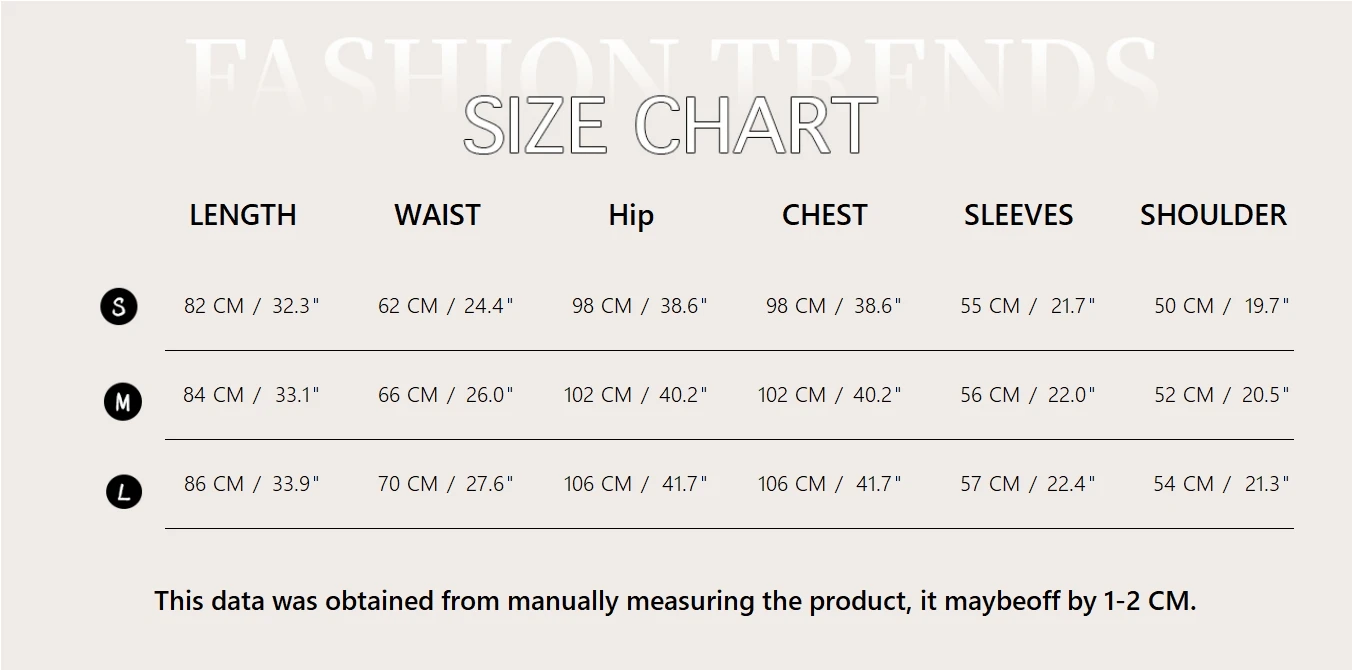Select the WAIST column header
The height and width of the screenshot is (670, 1352).
[437, 215]
